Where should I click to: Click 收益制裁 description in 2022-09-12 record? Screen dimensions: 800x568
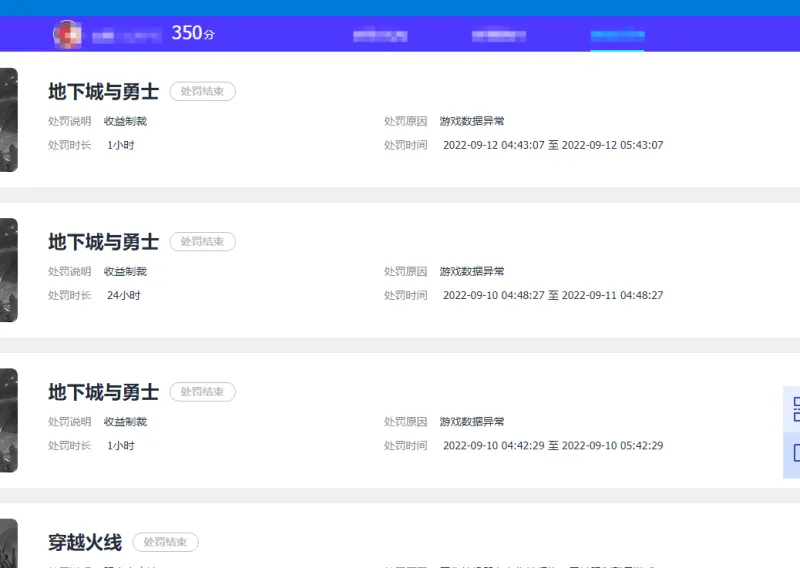126,121
